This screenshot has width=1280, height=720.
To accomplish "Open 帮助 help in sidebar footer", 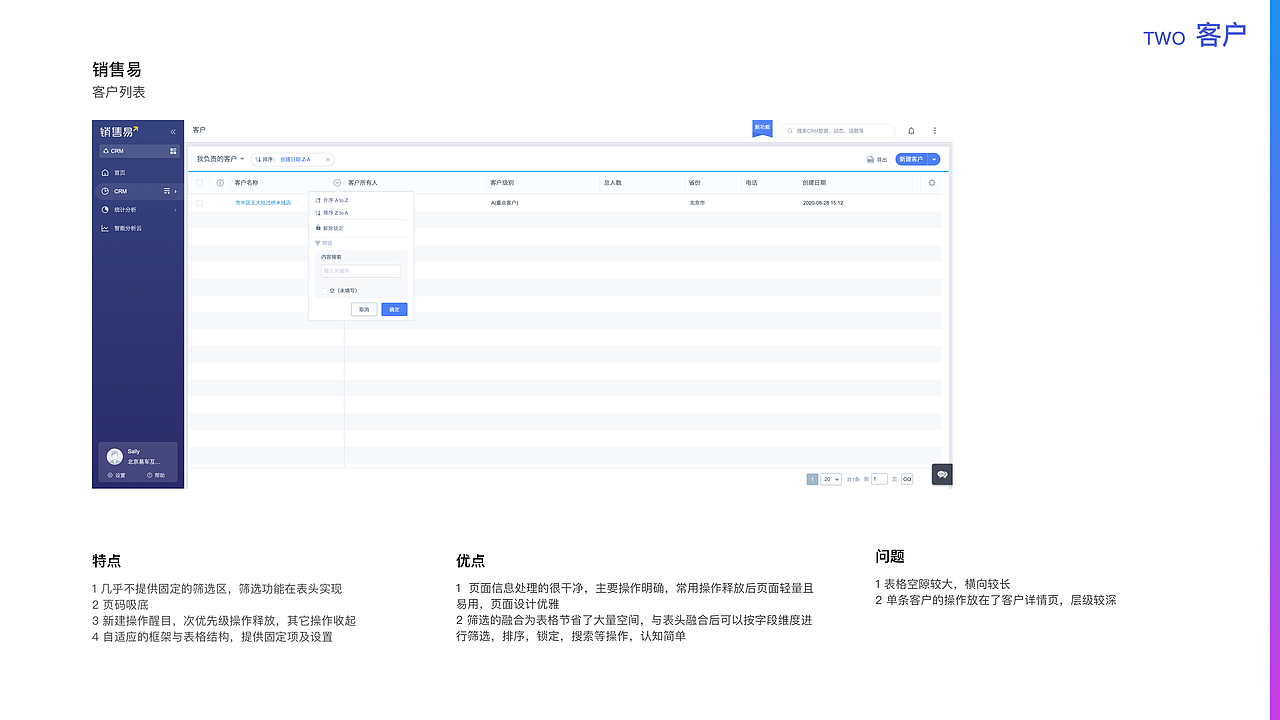I will click(x=156, y=475).
